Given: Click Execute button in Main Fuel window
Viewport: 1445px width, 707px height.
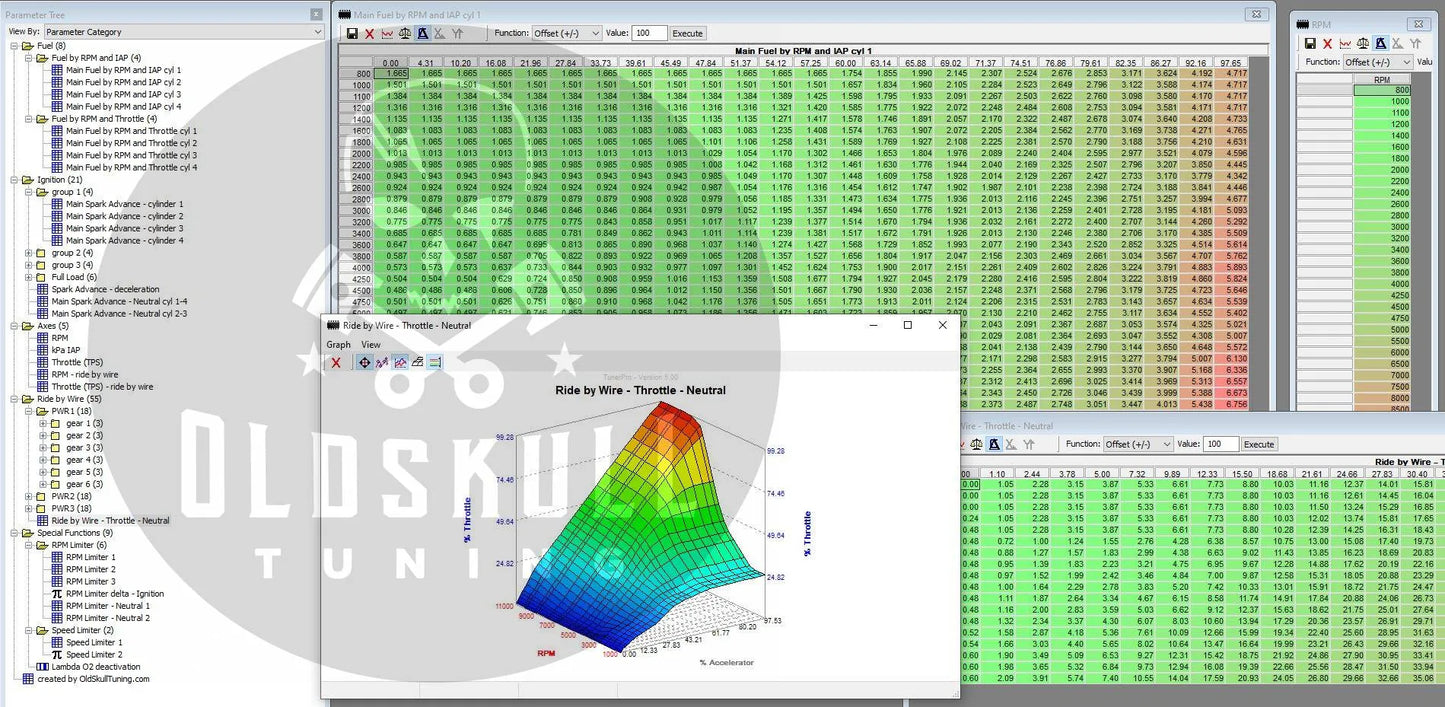Looking at the screenshot, I should click(x=687, y=33).
